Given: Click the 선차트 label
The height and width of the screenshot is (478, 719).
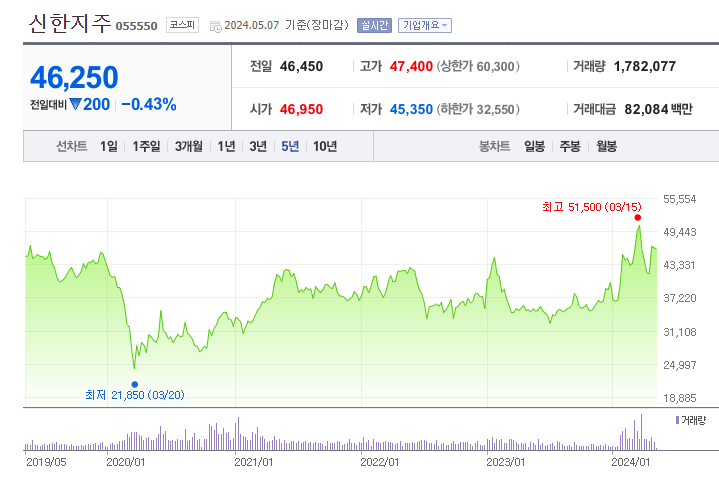Looking at the screenshot, I should (72, 146).
